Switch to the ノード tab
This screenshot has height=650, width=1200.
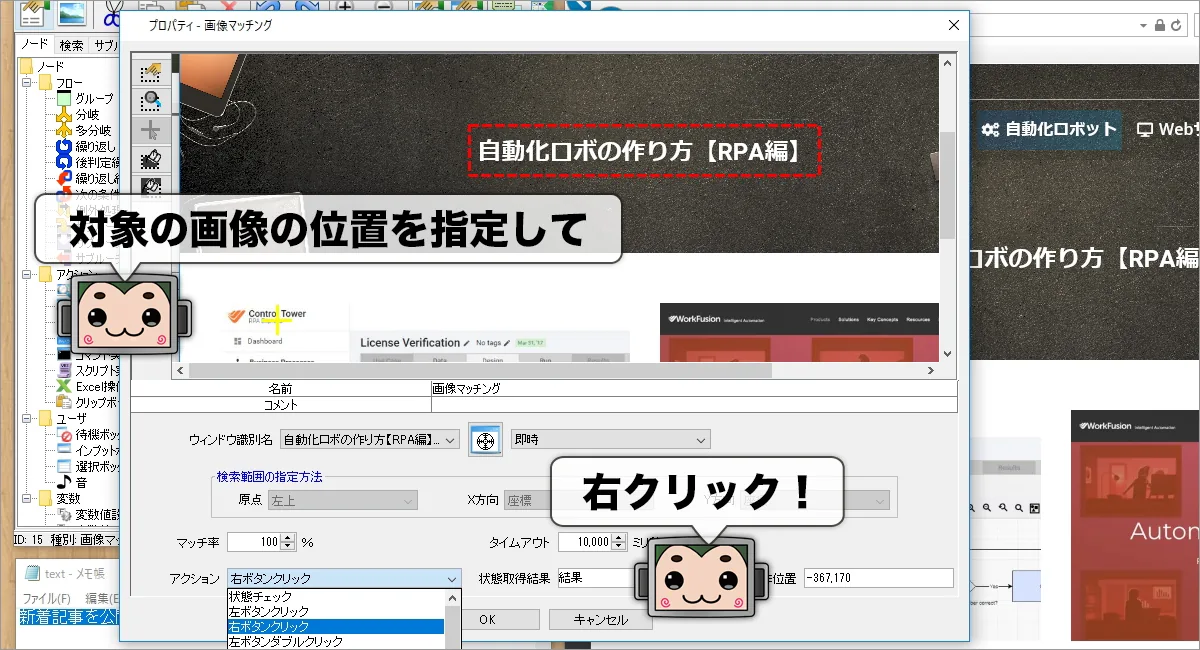tap(35, 44)
